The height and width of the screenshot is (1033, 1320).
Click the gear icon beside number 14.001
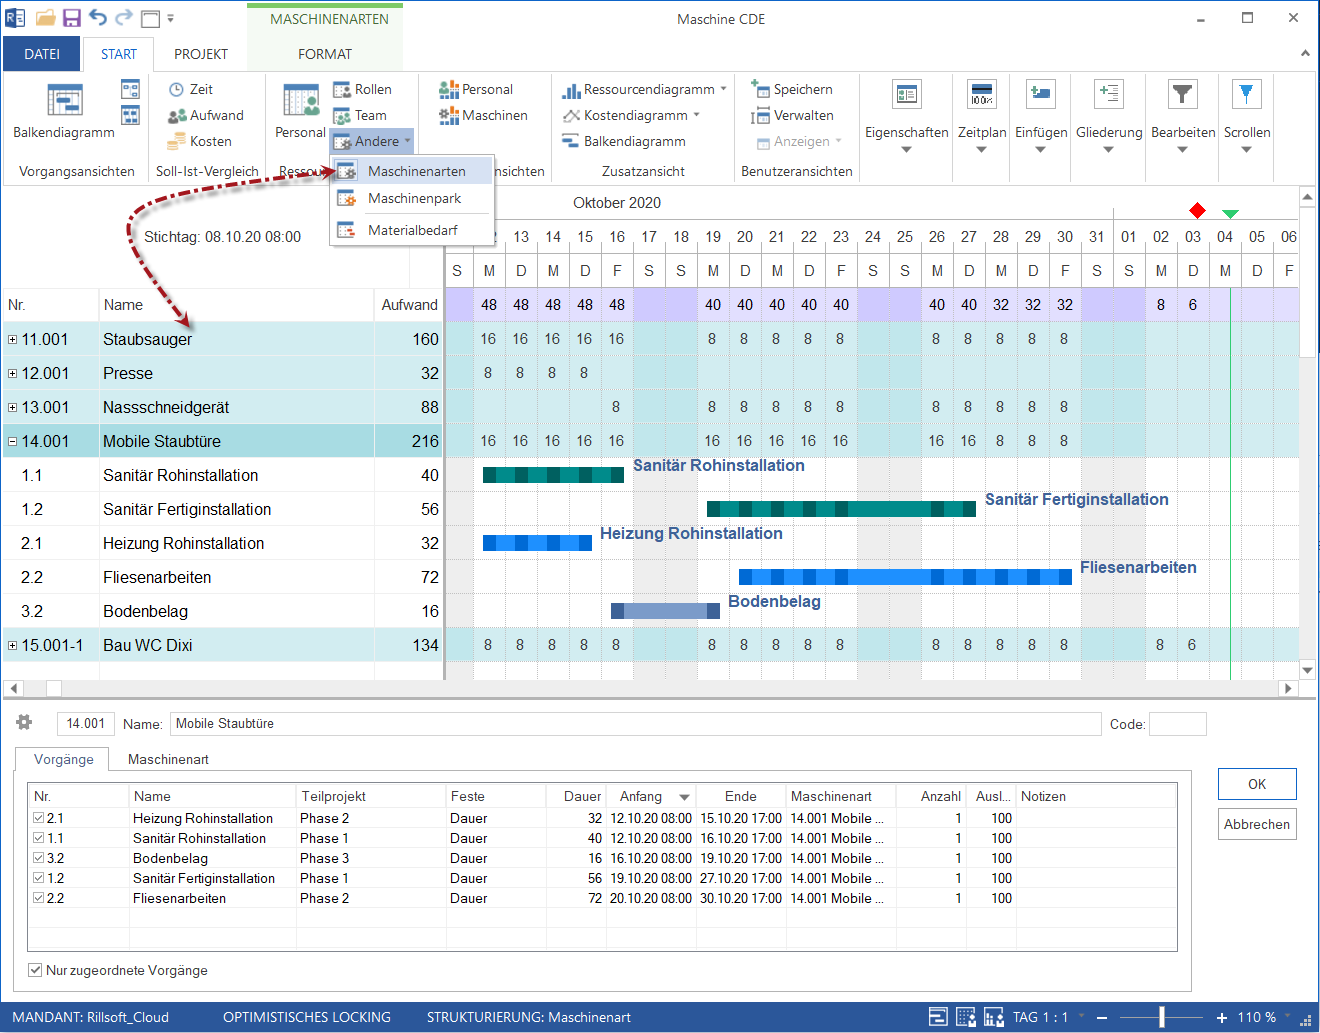point(24,722)
